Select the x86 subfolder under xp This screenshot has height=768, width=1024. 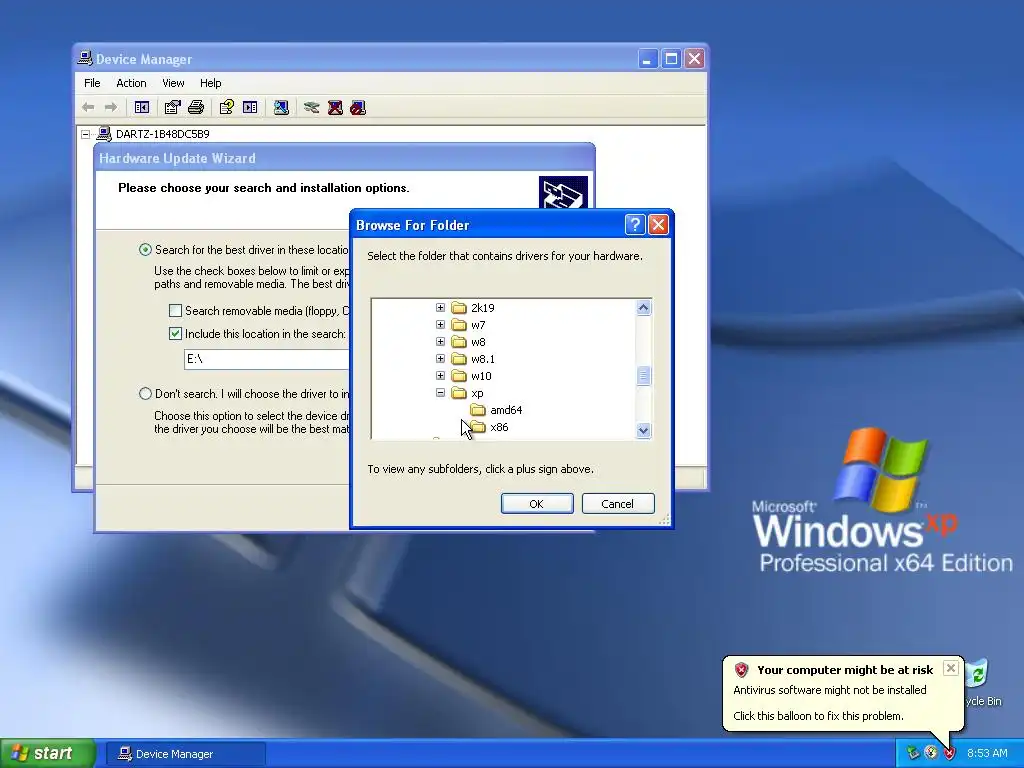point(499,427)
